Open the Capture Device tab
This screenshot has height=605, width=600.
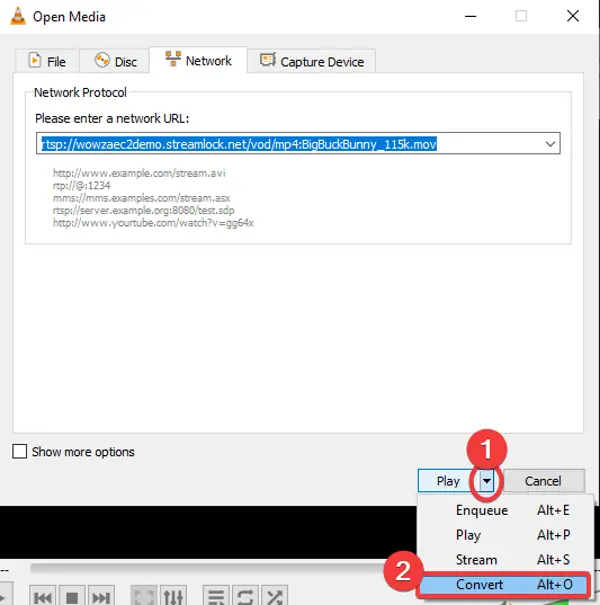pos(311,61)
